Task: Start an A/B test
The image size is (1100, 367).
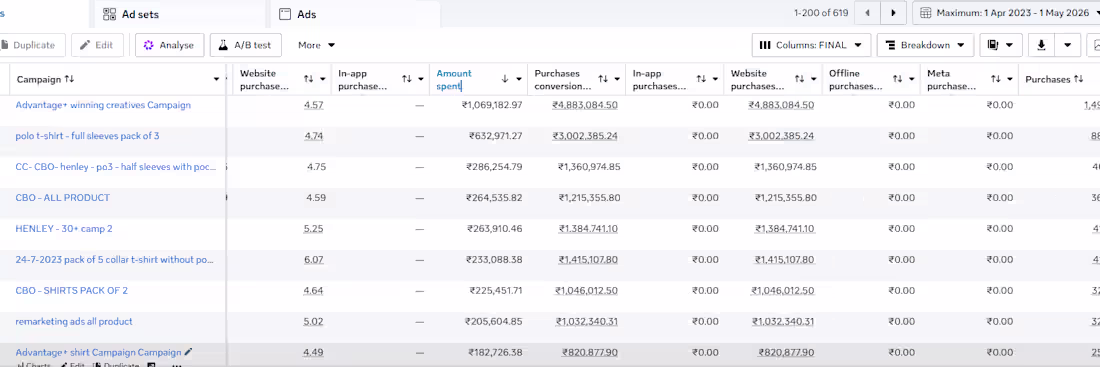Action: point(246,45)
